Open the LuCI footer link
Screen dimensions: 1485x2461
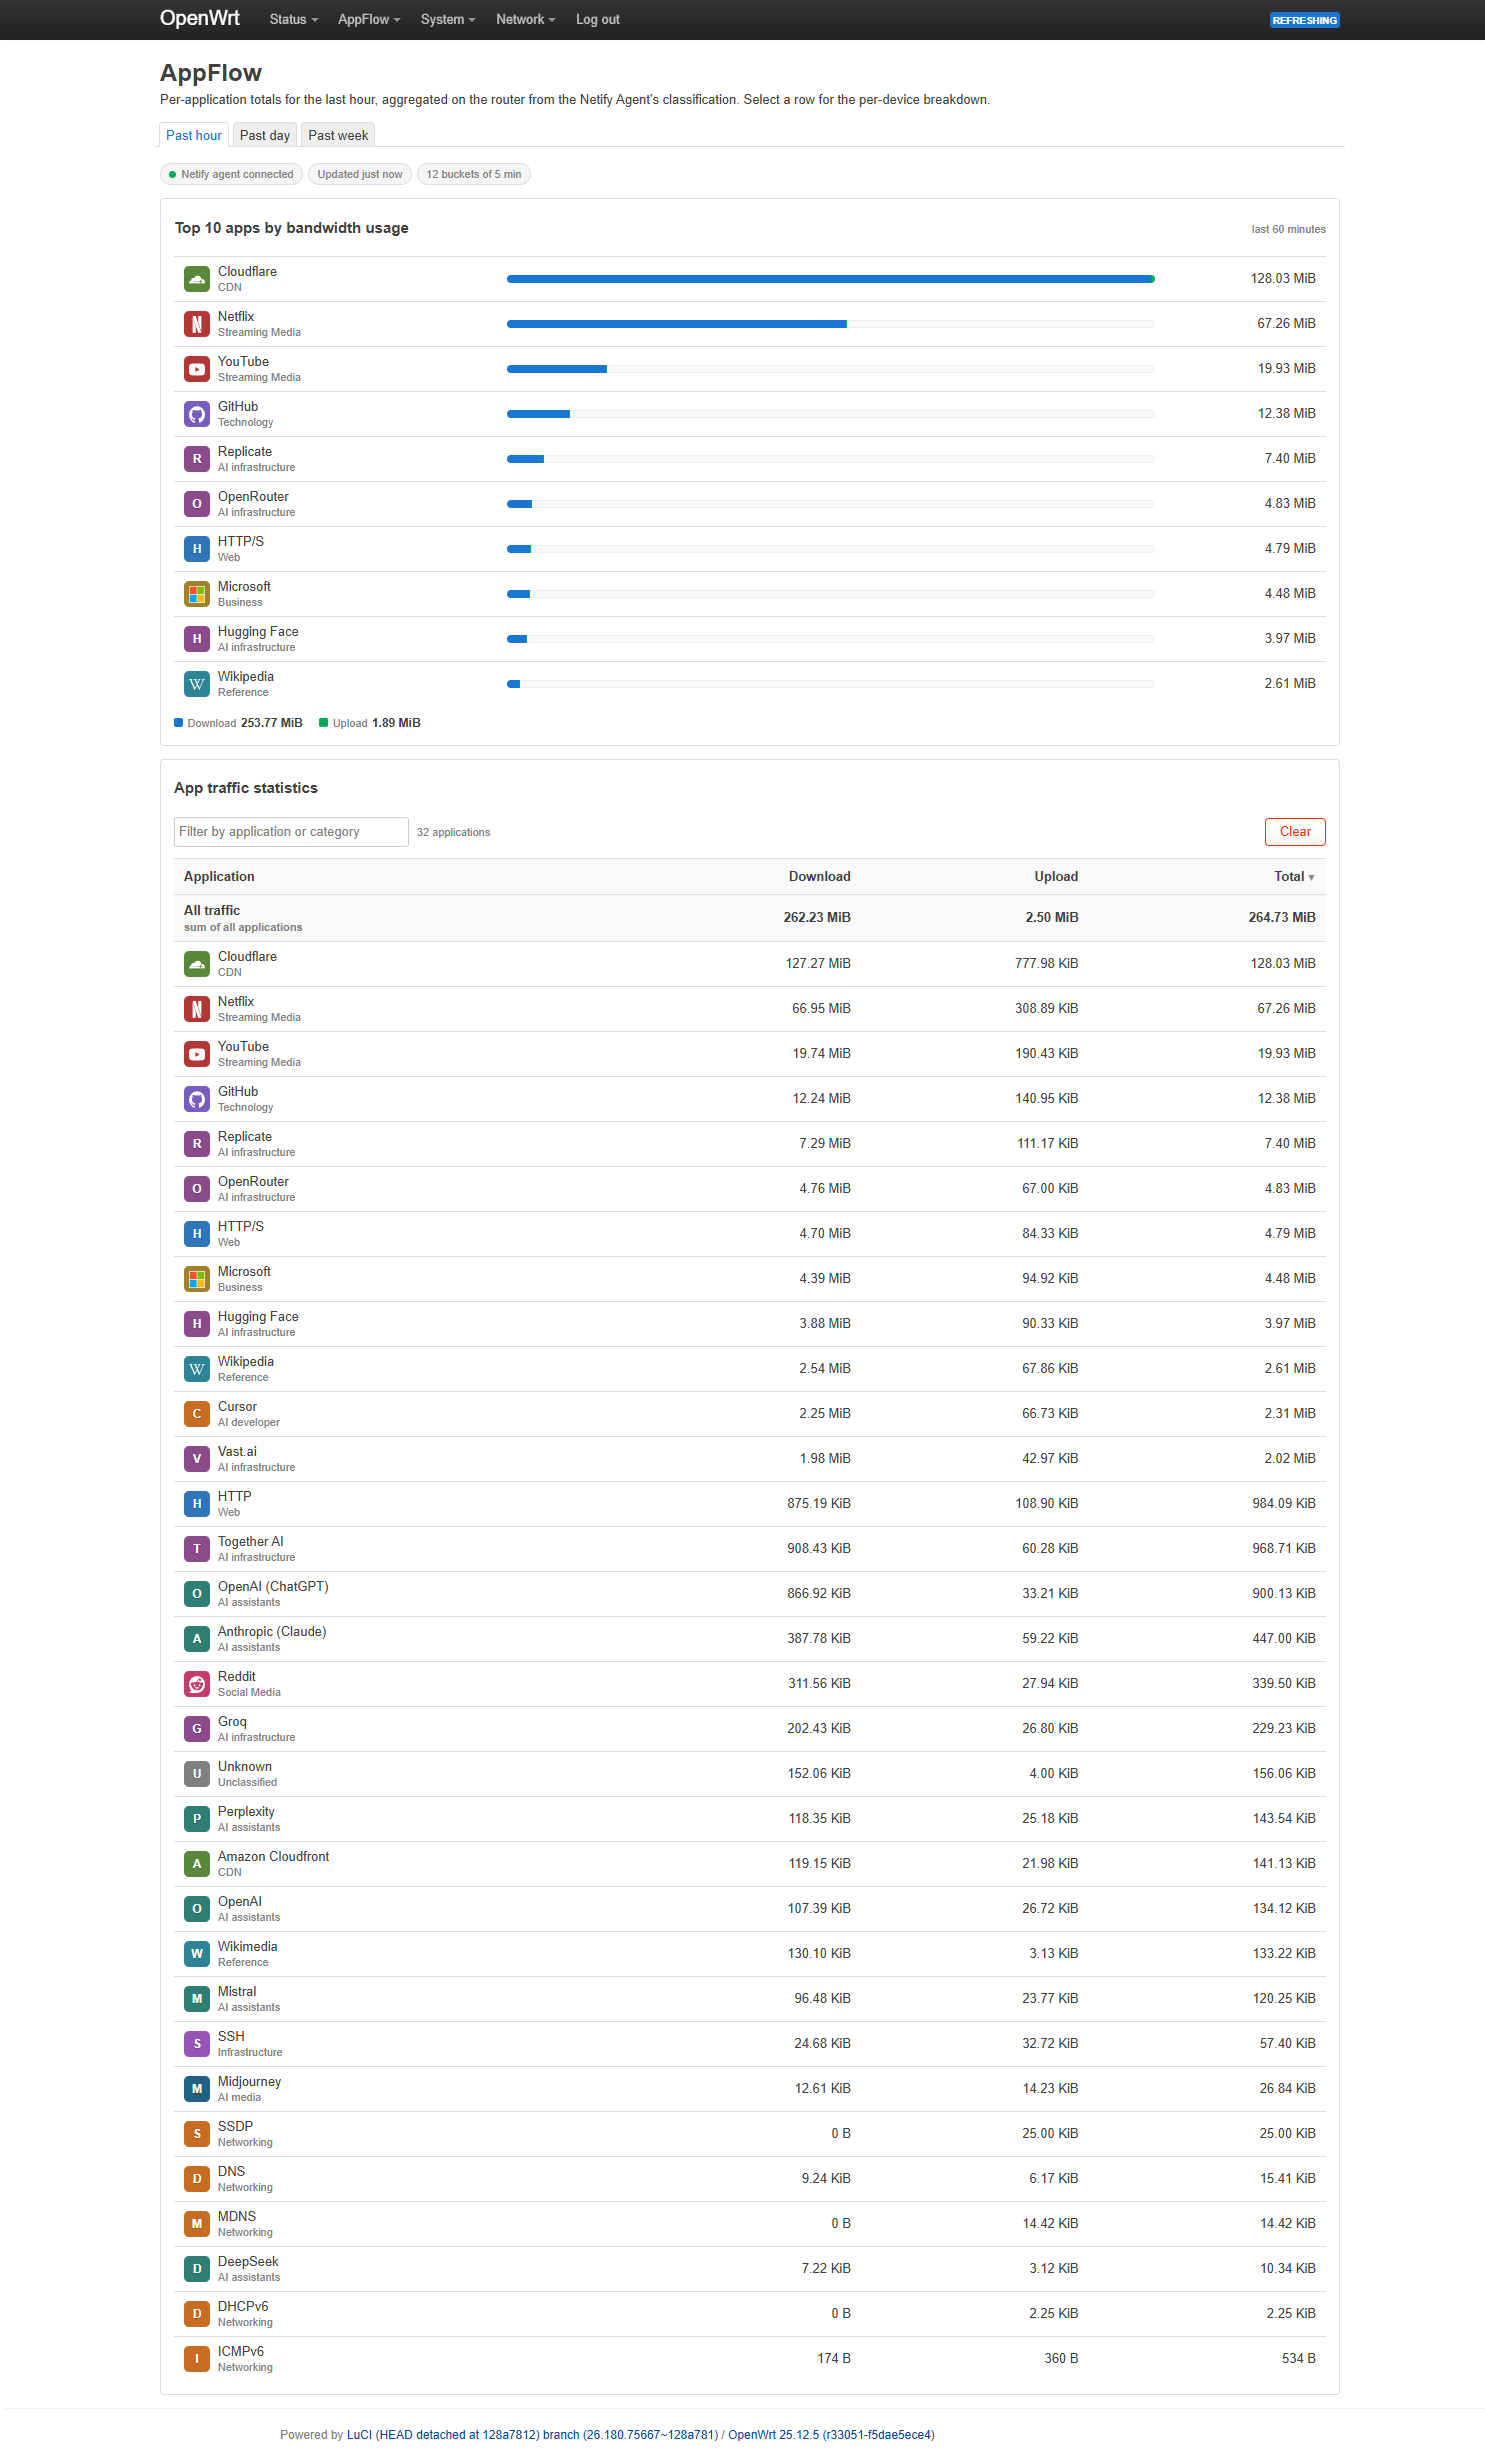359,2434
